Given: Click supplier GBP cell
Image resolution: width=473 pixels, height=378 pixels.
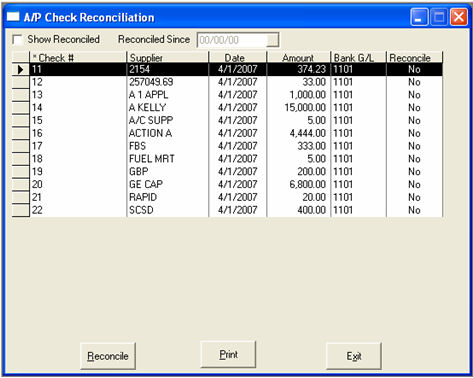Looking at the screenshot, I should point(168,172).
